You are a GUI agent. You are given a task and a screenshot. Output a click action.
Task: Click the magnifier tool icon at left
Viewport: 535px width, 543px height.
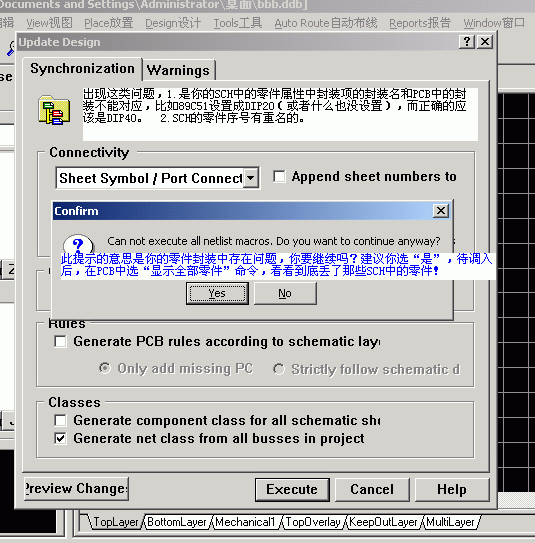(11, 48)
